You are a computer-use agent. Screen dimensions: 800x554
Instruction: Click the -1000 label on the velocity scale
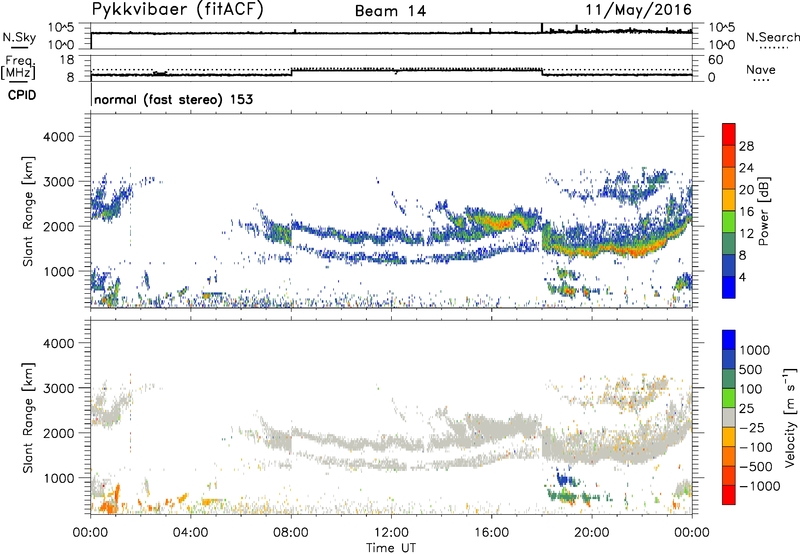(x=760, y=486)
